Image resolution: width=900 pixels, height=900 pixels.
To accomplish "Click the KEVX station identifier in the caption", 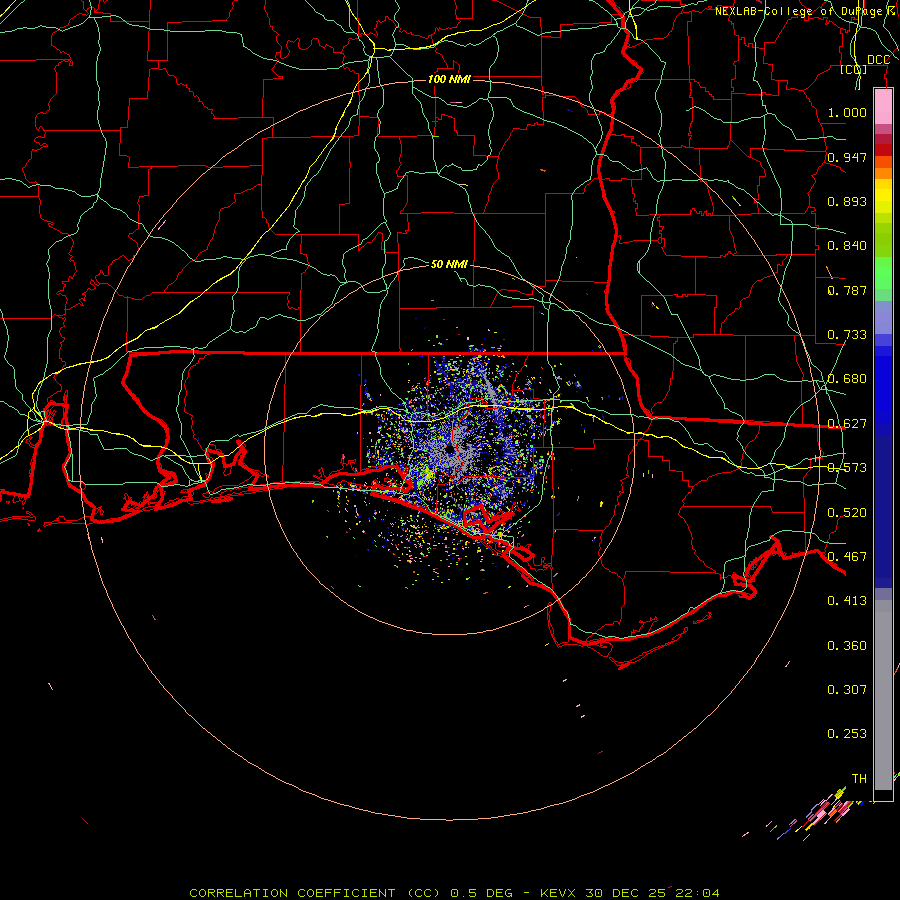I will pos(558,893).
